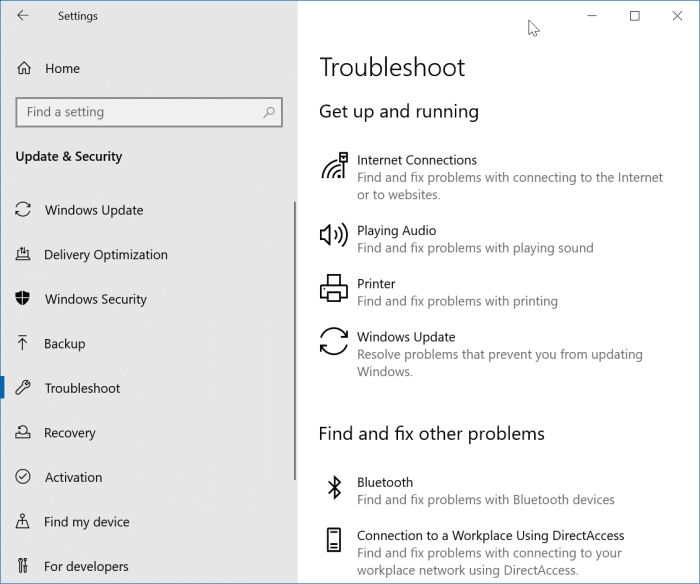
Task: Click 'Find and fix problems with playing sound'
Action: pos(475,248)
